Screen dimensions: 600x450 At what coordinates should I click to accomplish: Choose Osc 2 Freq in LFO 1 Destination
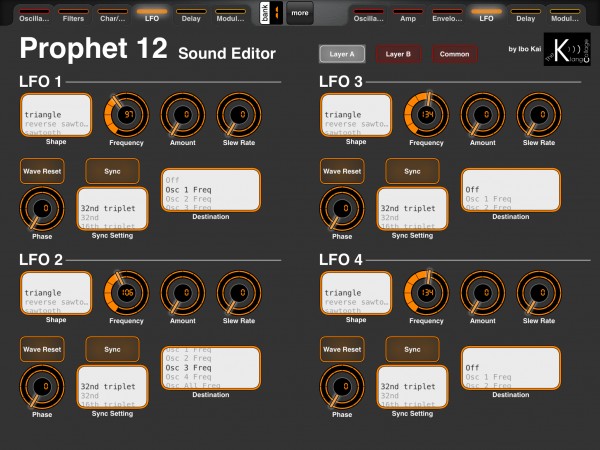[x=188, y=199]
